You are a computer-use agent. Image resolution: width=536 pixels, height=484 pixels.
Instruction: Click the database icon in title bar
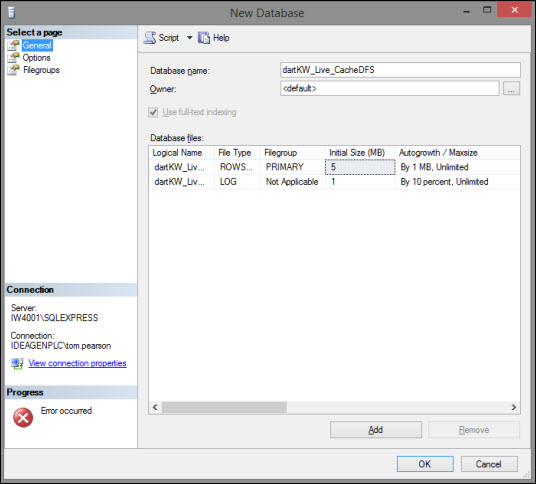pos(11,13)
